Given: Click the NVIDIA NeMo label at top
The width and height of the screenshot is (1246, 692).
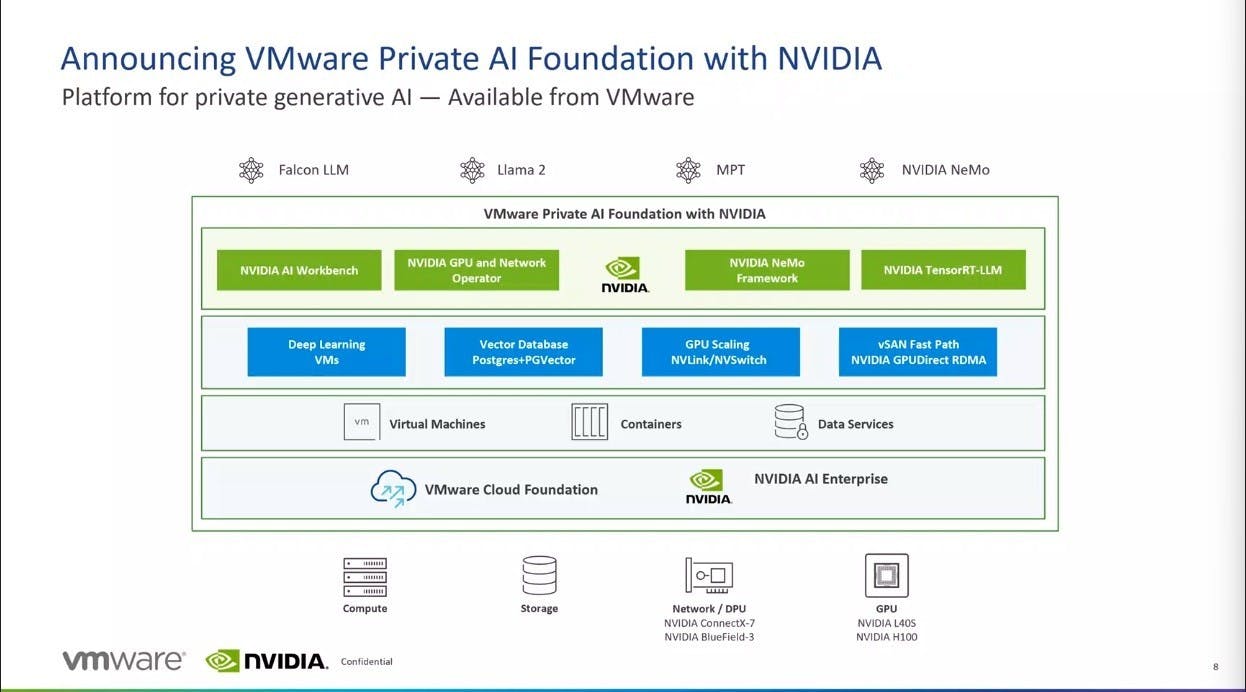Looking at the screenshot, I should tap(945, 170).
